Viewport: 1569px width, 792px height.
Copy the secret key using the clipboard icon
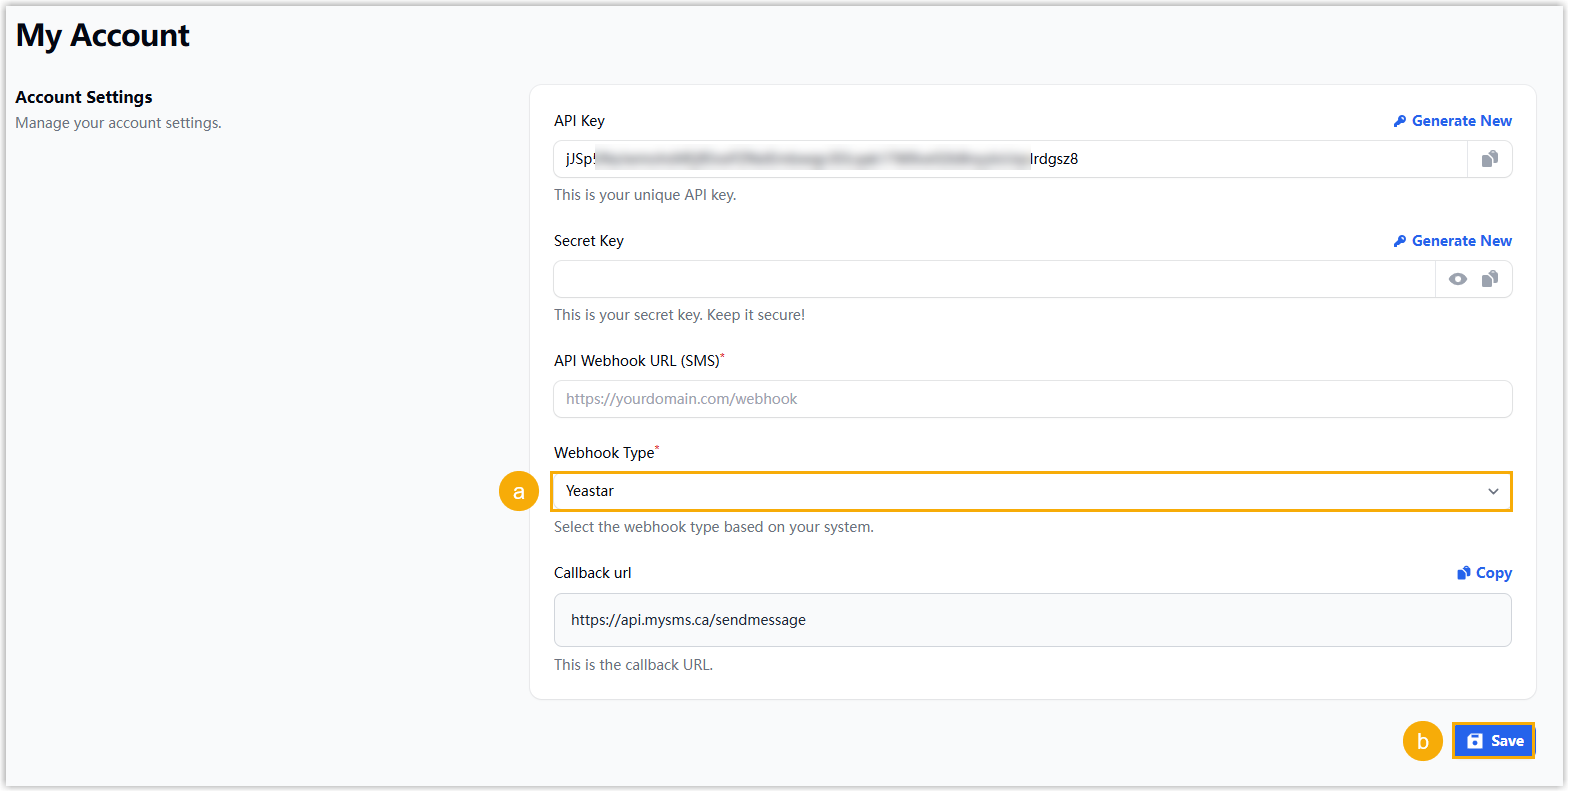click(x=1489, y=279)
